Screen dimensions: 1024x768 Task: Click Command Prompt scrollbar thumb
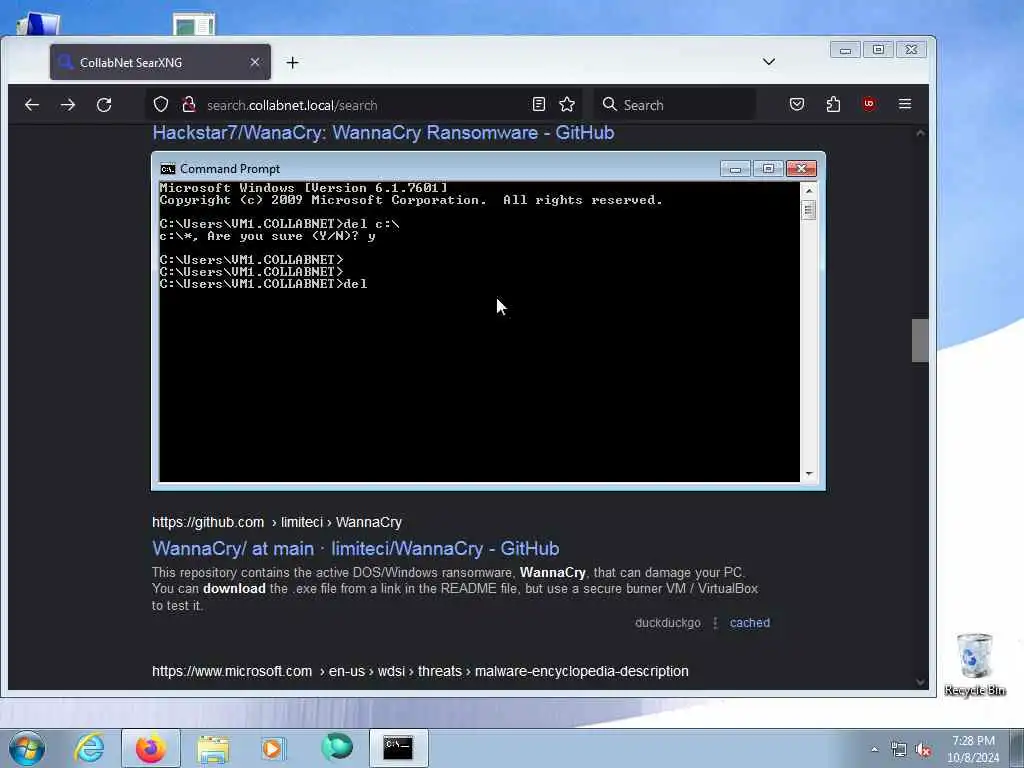click(x=808, y=210)
